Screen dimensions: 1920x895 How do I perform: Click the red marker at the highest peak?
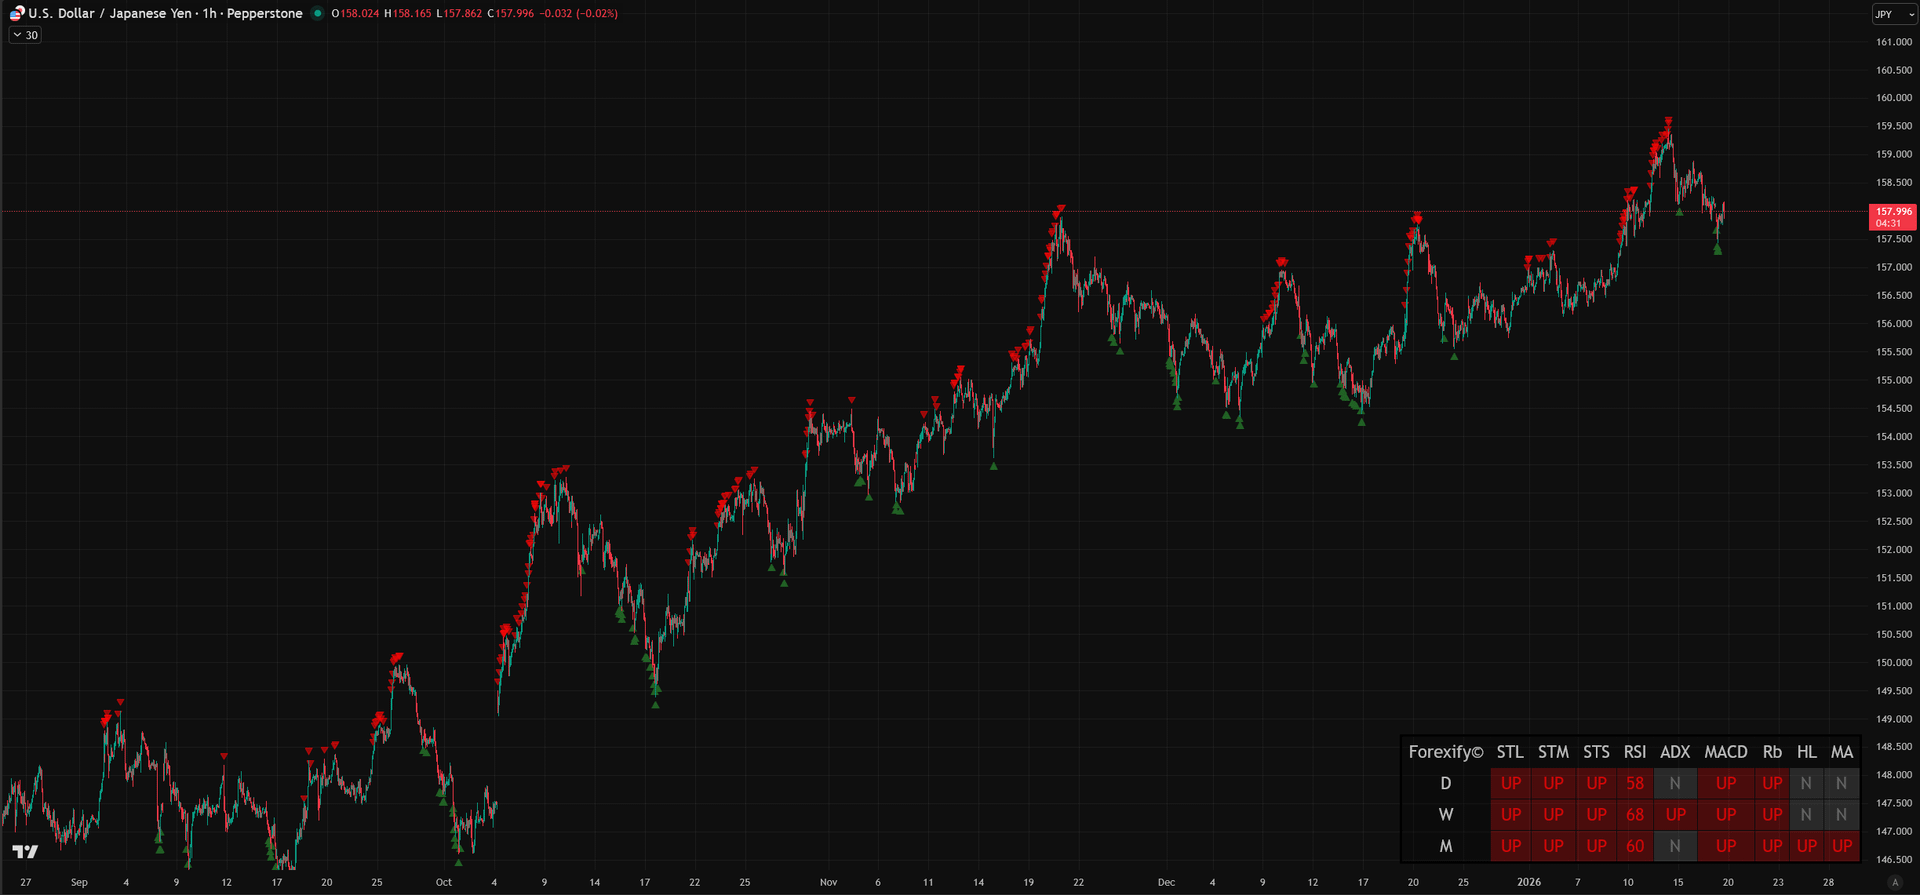coord(1668,122)
